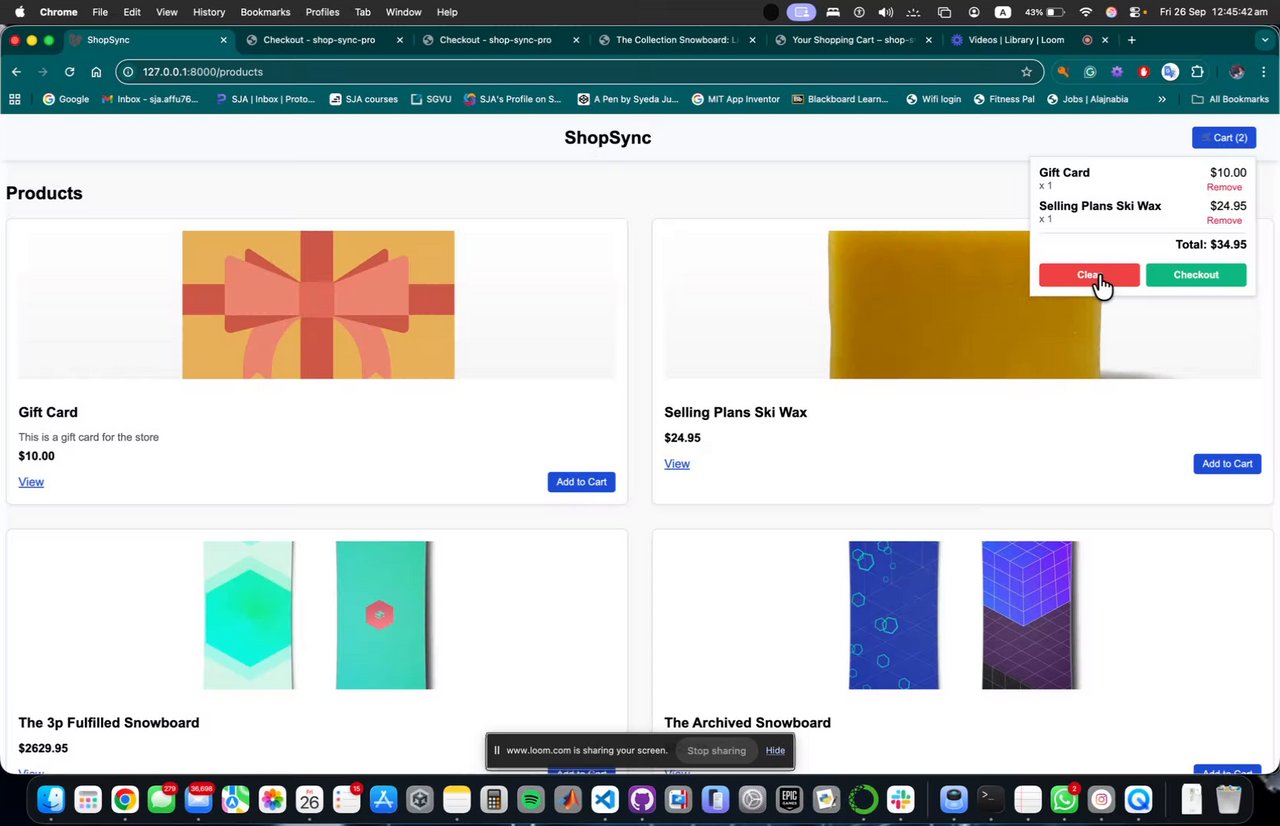Proceed with the green Checkout button
This screenshot has height=826, width=1280.
pos(1196,275)
